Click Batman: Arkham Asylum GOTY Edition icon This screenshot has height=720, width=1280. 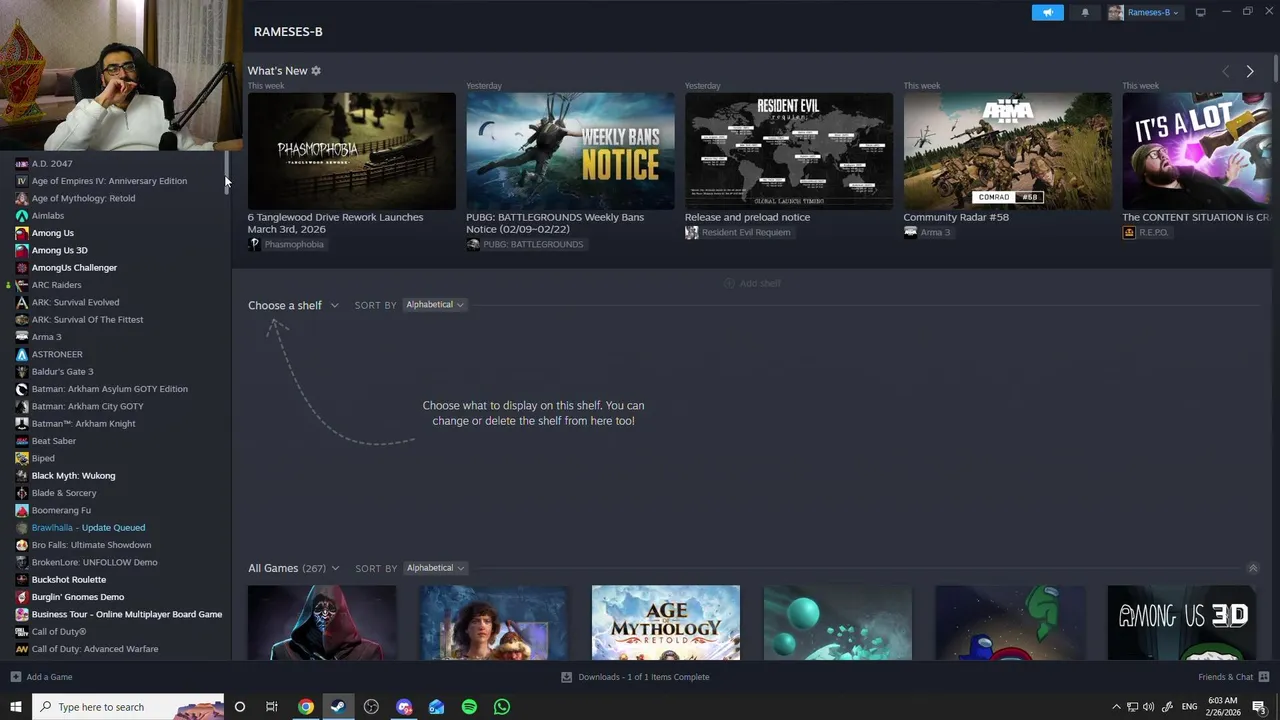22,389
